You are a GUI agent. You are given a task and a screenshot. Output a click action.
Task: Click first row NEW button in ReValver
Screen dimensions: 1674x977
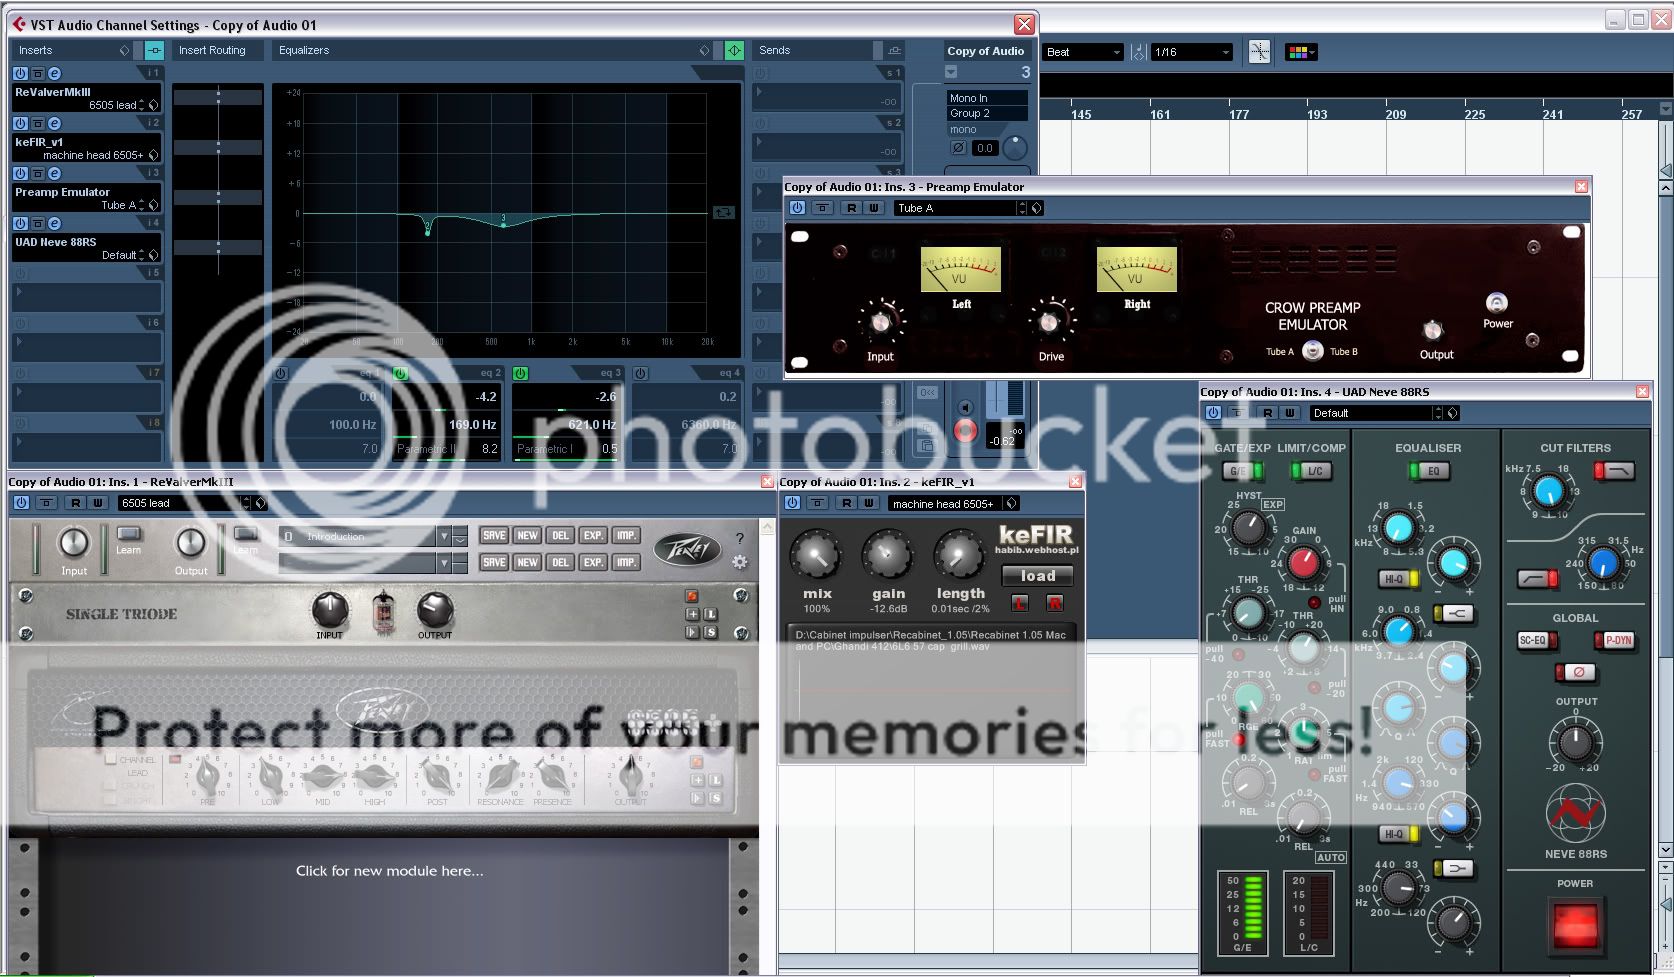[x=527, y=535]
